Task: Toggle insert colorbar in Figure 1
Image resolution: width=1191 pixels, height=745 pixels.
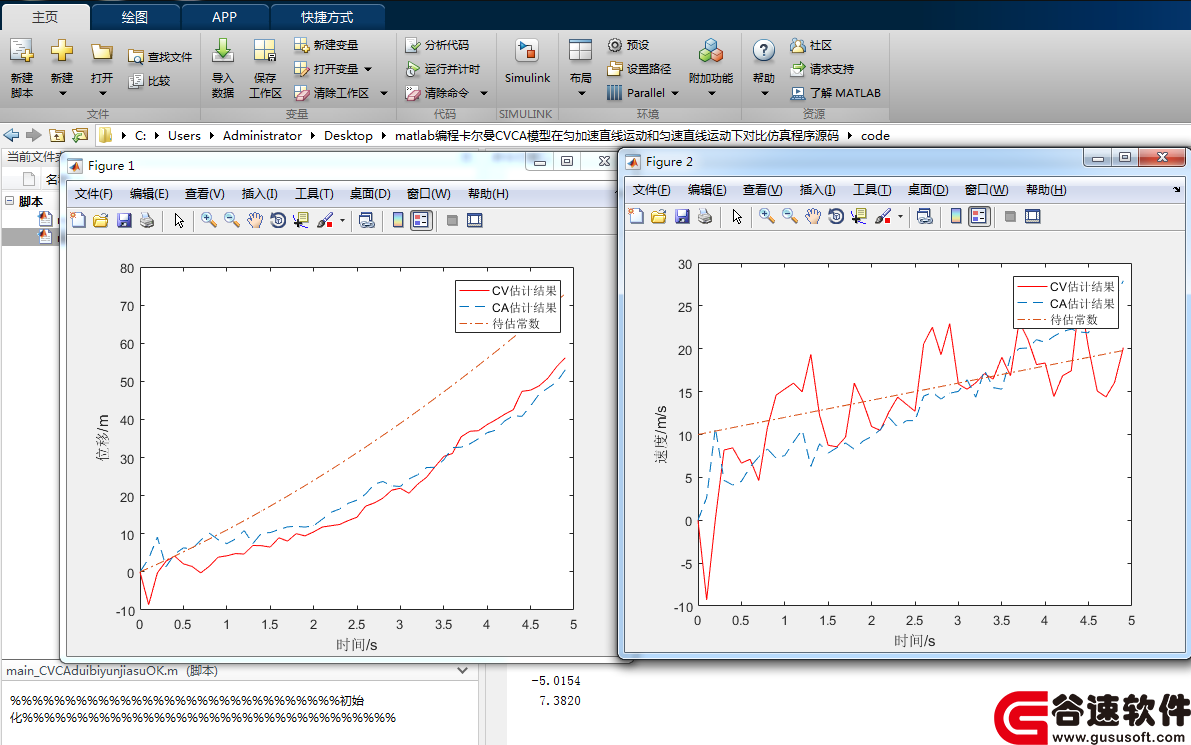Action: [397, 220]
